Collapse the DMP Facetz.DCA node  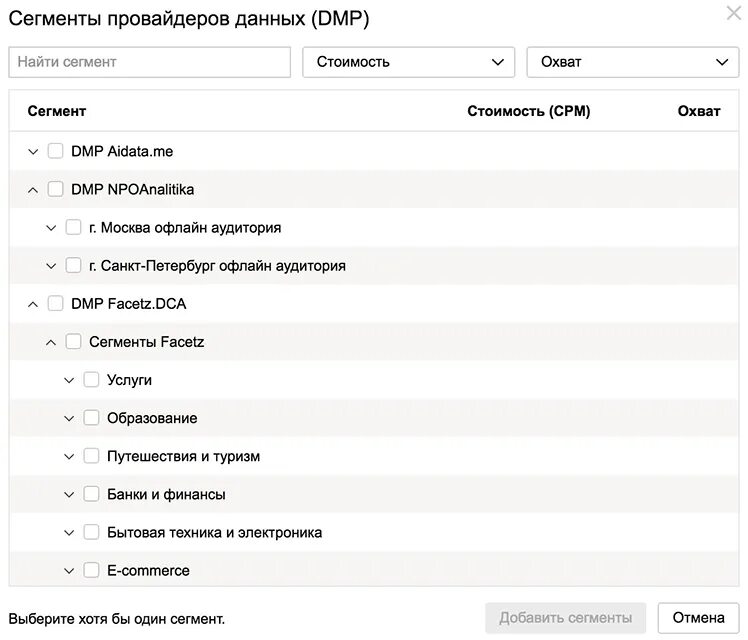pos(33,304)
